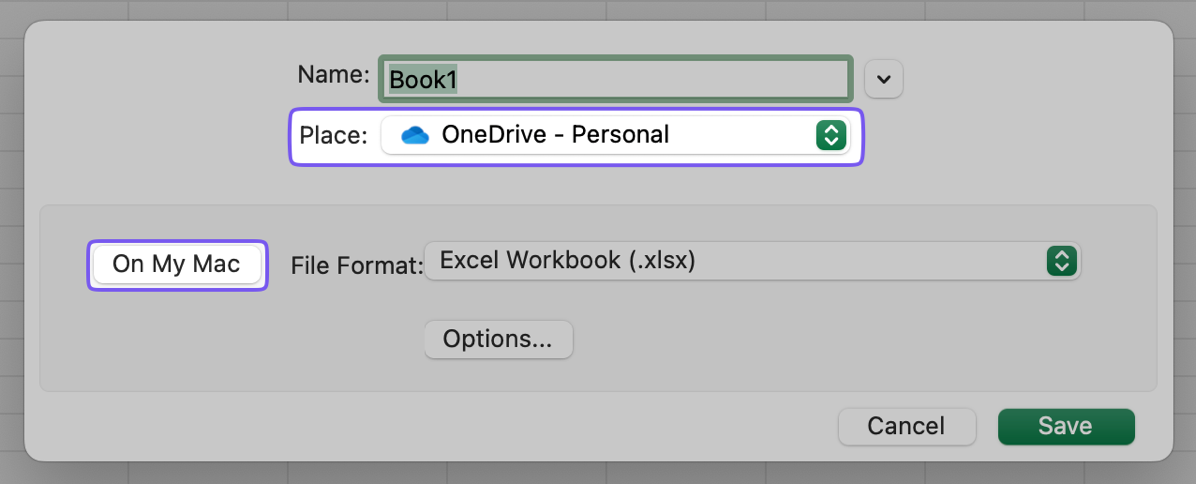Open the Options... settings
Screen dimensions: 1196x484
(x=498, y=339)
